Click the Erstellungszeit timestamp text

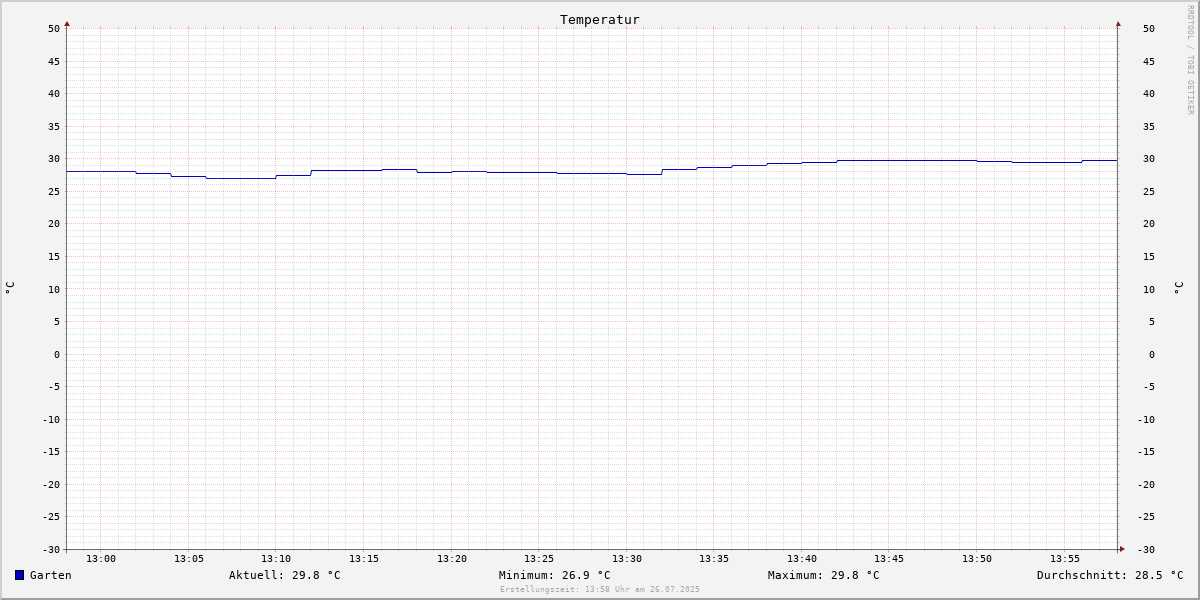(600, 589)
